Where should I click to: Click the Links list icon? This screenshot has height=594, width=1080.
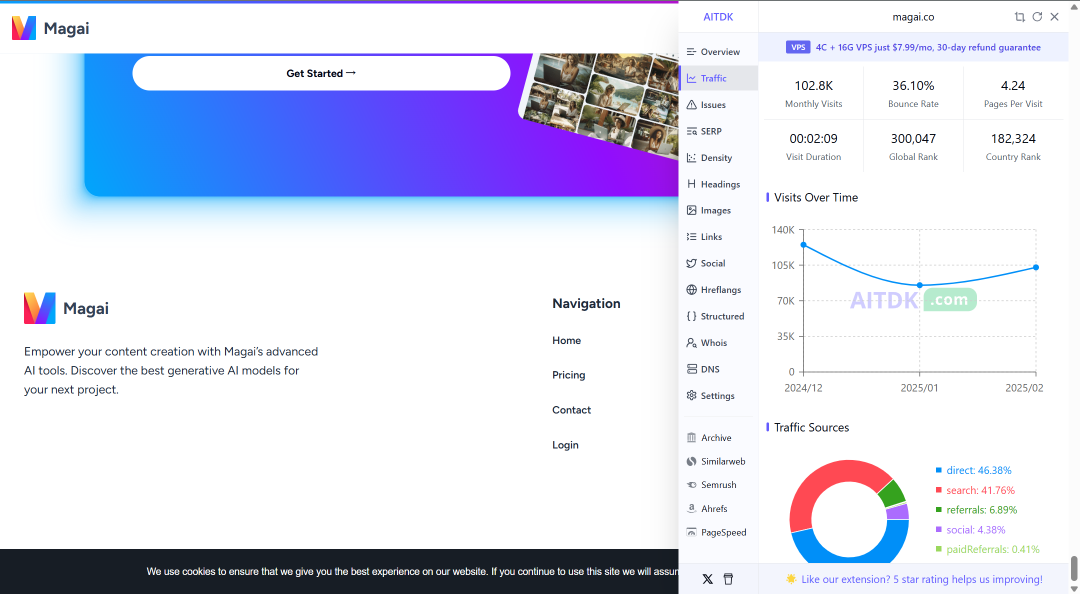(692, 236)
